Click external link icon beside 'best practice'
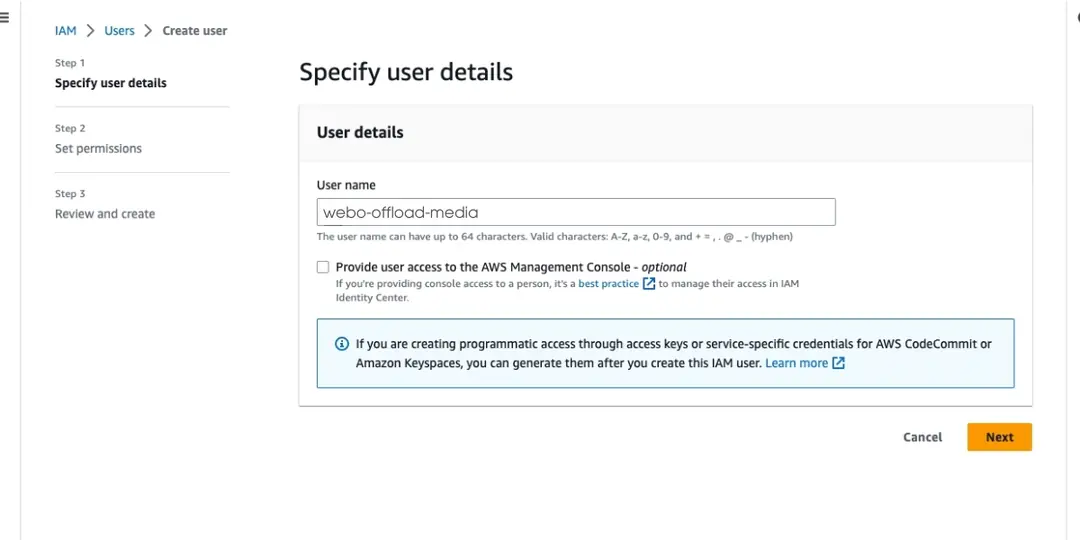 point(649,284)
